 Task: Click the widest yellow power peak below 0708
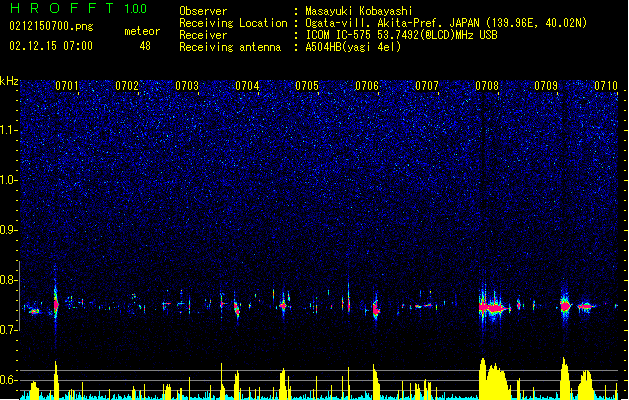coord(495,380)
